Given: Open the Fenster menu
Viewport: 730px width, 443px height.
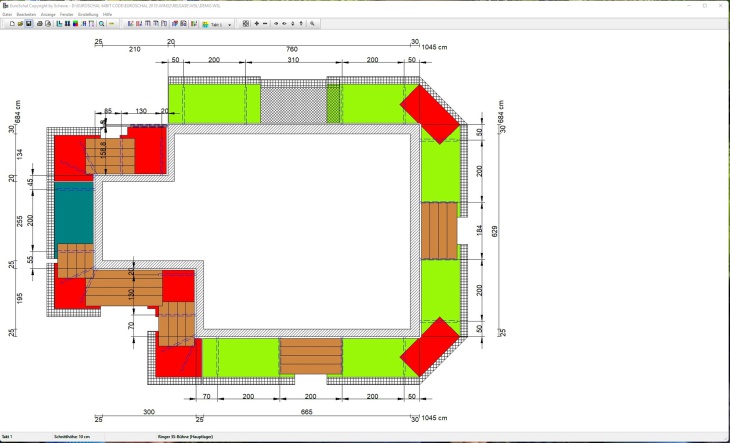Looking at the screenshot, I should coord(67,14).
